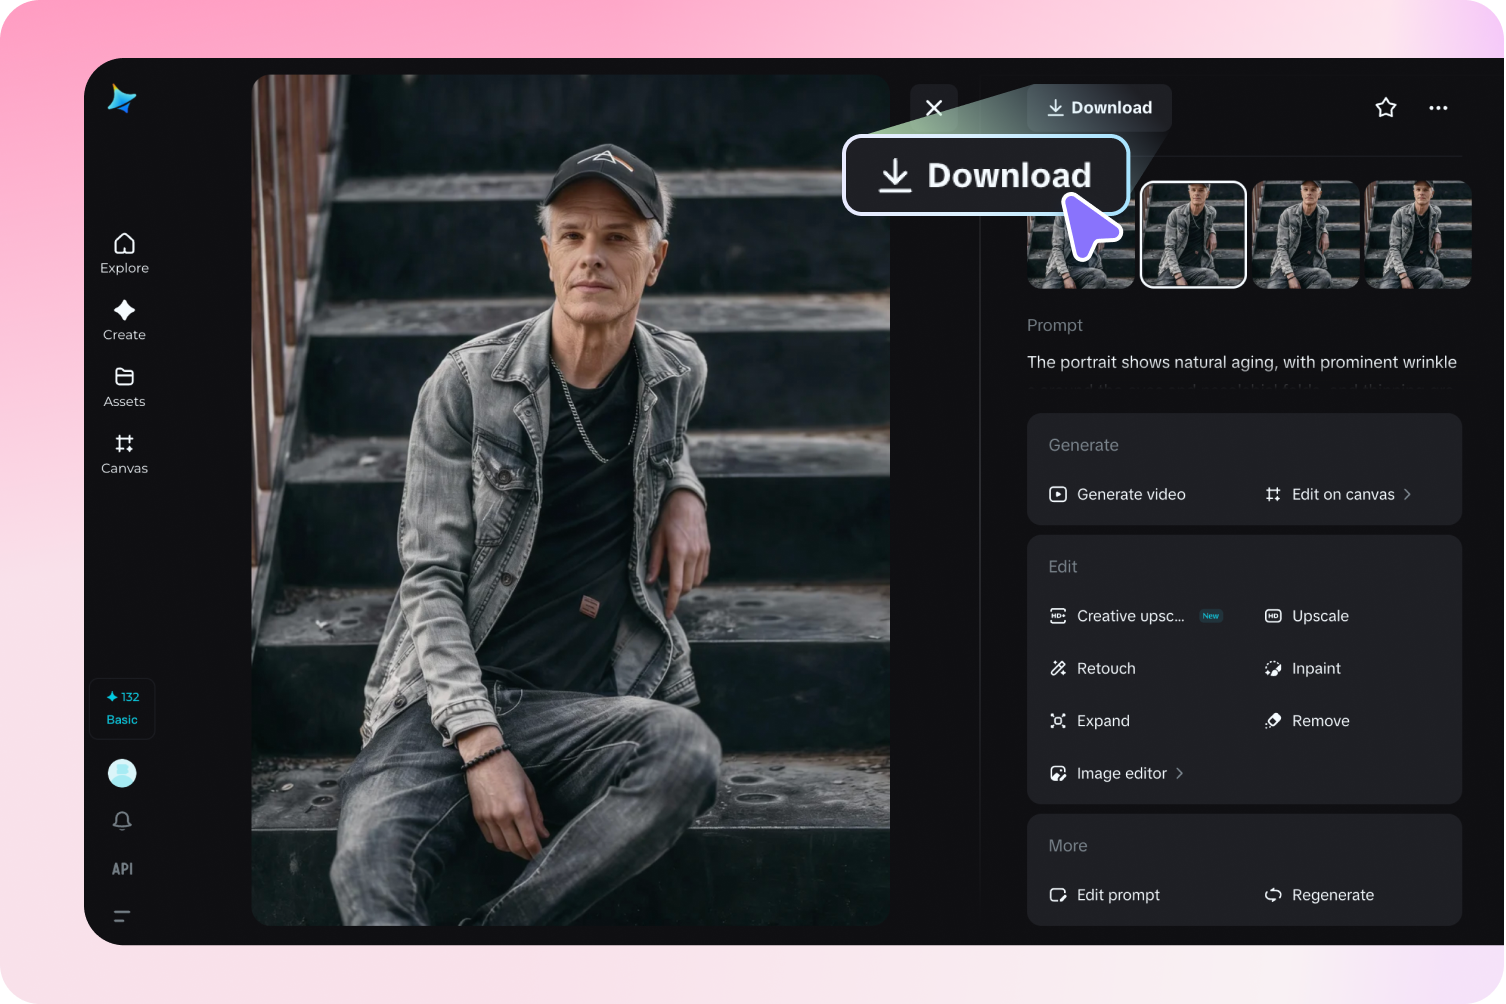Open the API page from the sidebar
This screenshot has height=1004, width=1506.
pos(122,868)
